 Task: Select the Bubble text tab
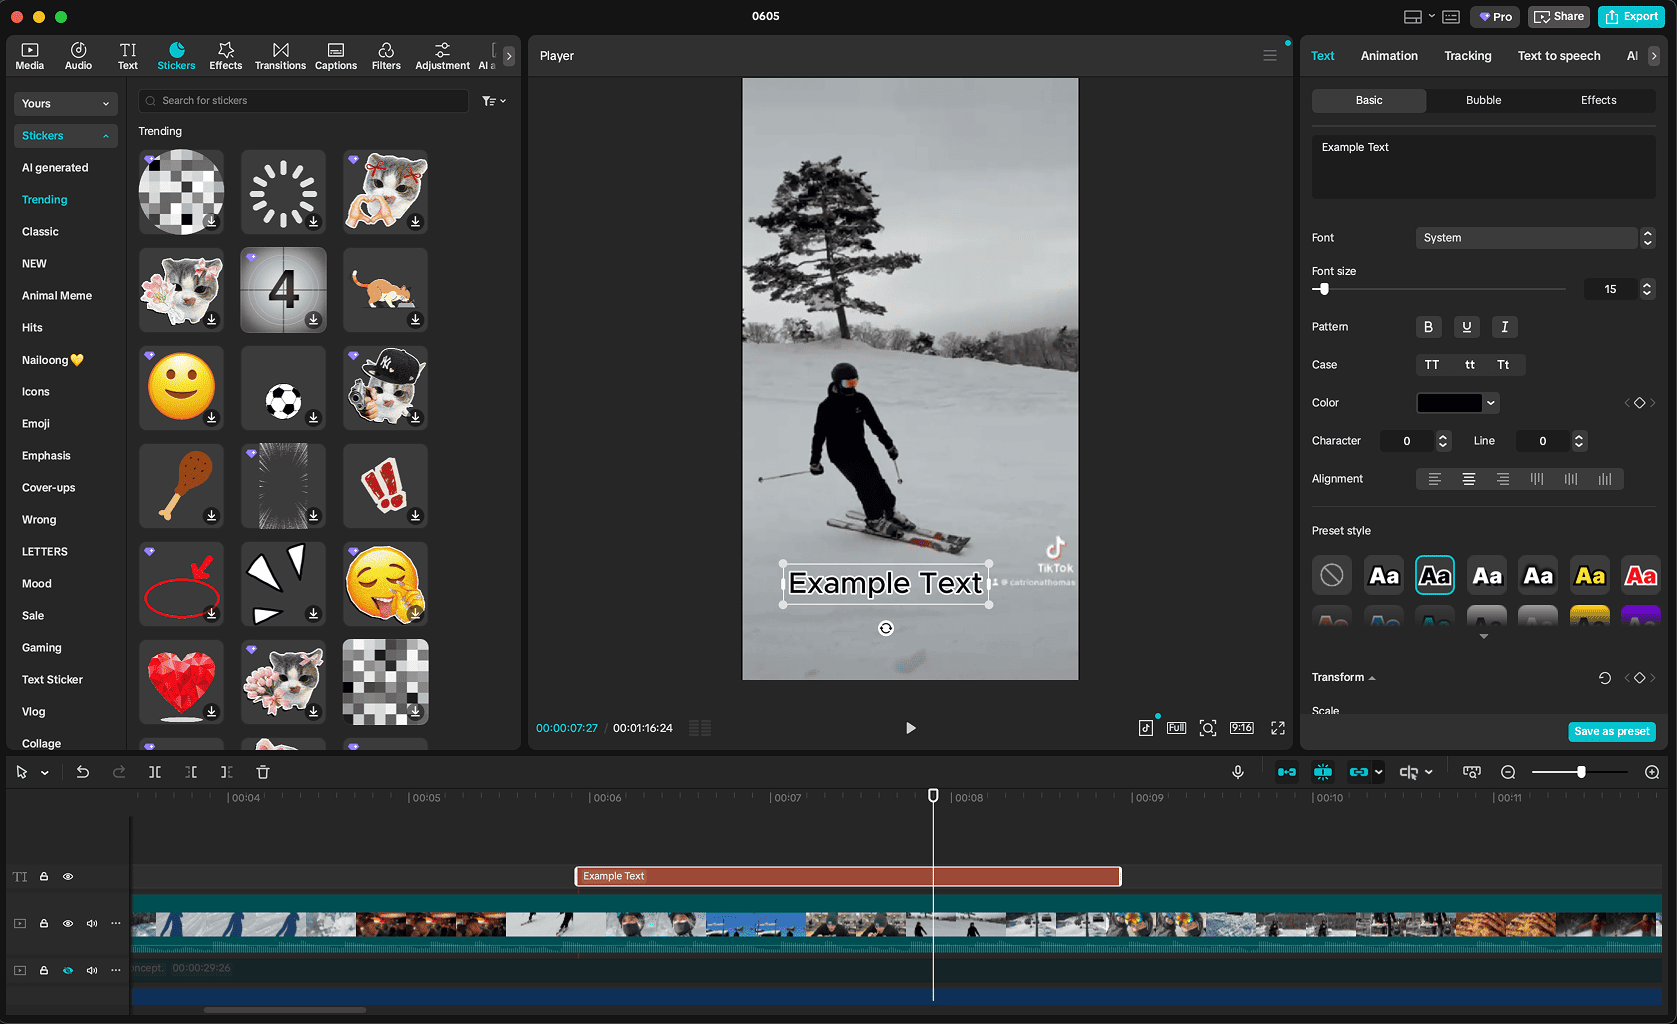coord(1483,100)
